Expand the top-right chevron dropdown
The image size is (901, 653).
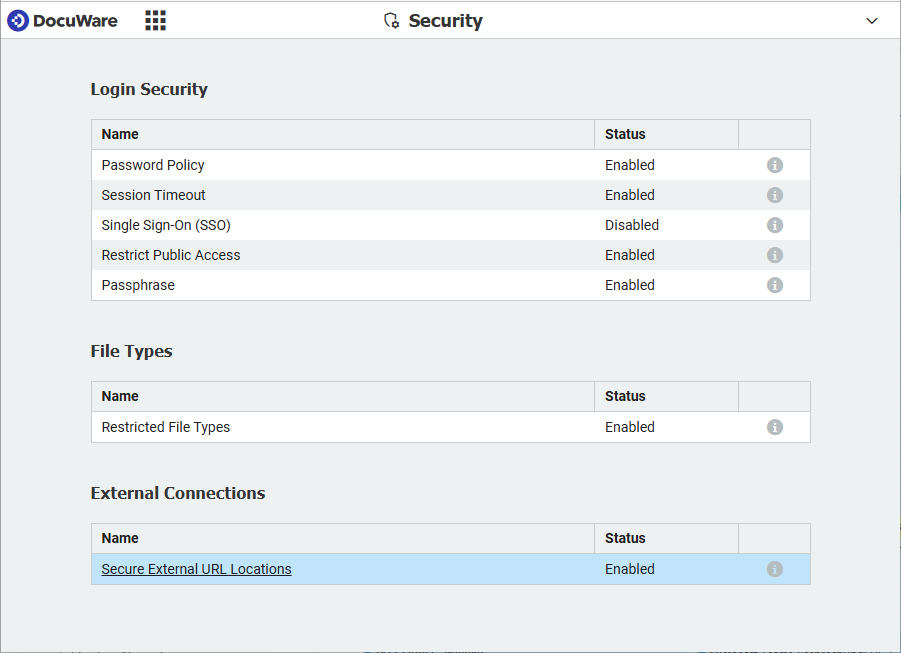(x=872, y=21)
